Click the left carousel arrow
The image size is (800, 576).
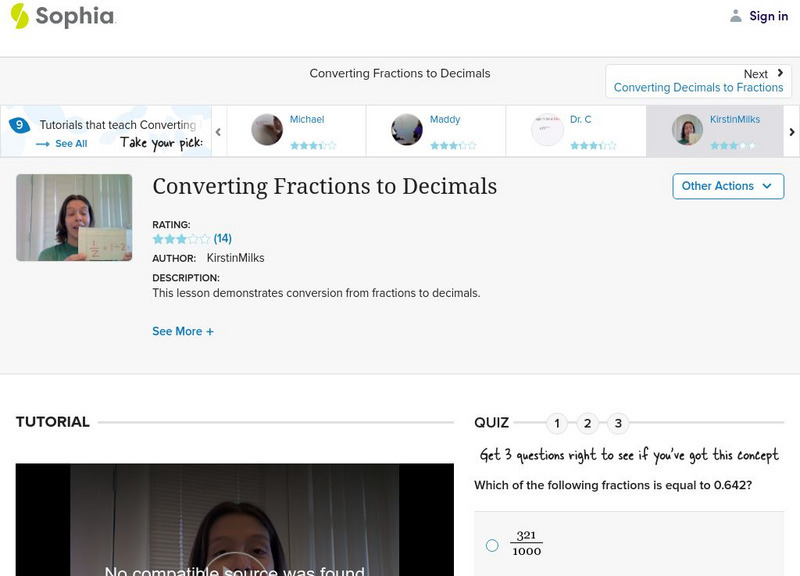[x=218, y=131]
